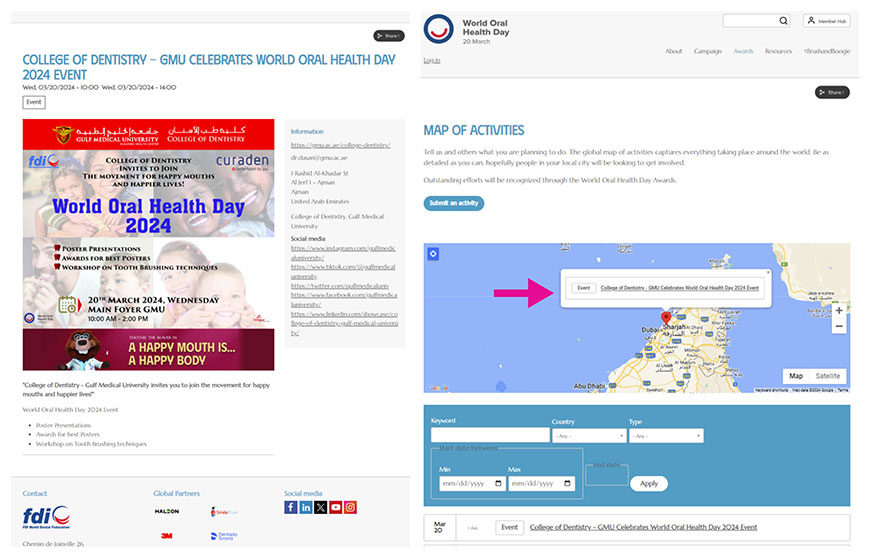Open the Campaign menu item
This screenshot has height=558, width=870.
[x=707, y=51]
